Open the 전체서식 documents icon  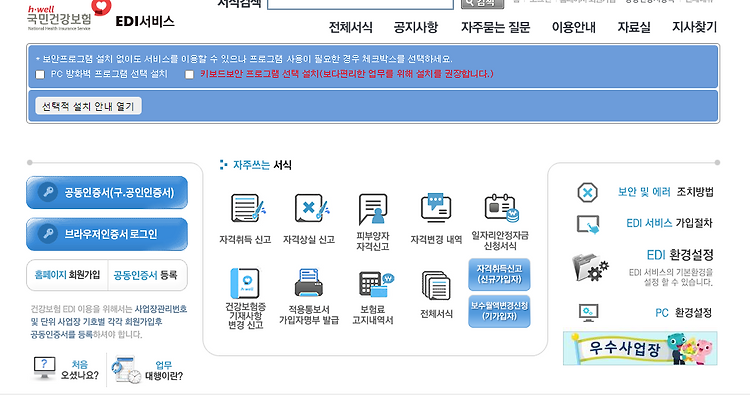[x=436, y=285]
